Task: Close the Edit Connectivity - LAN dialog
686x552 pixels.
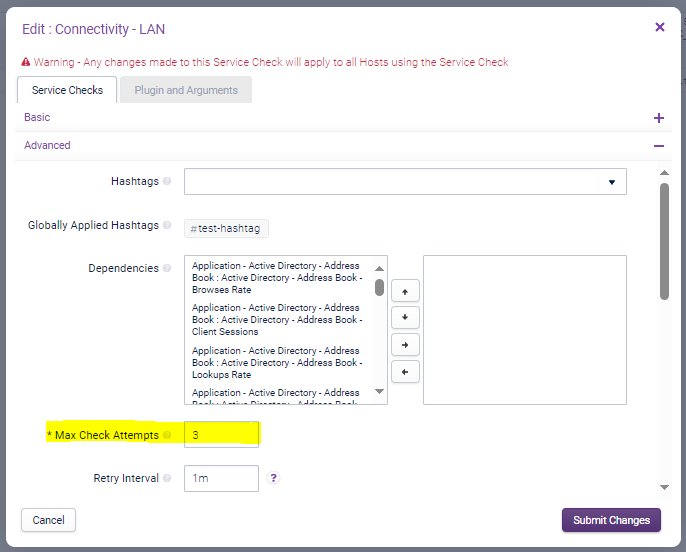Action: 660,28
